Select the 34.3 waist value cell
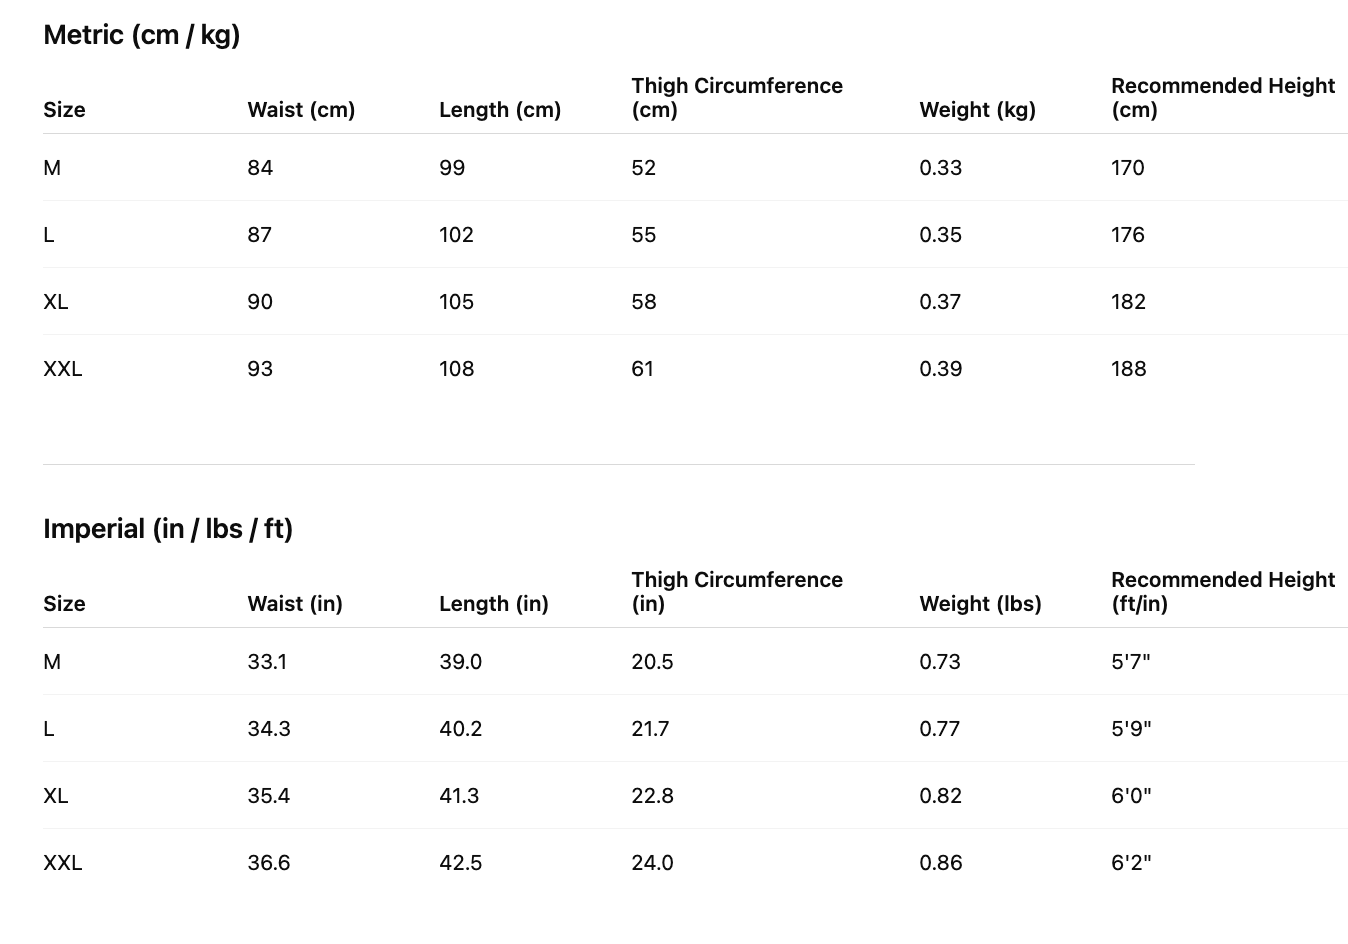This screenshot has height=944, width=1348. (269, 729)
